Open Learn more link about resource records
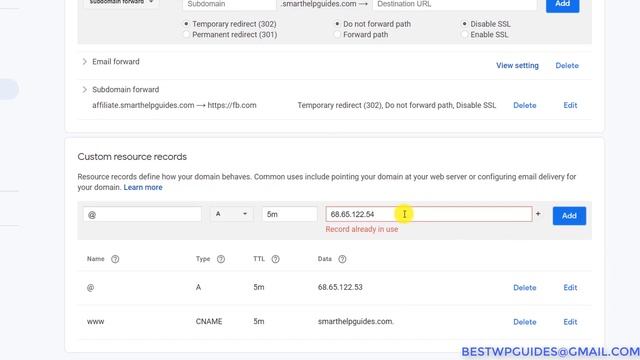This screenshot has width=640, height=360. 143,187
